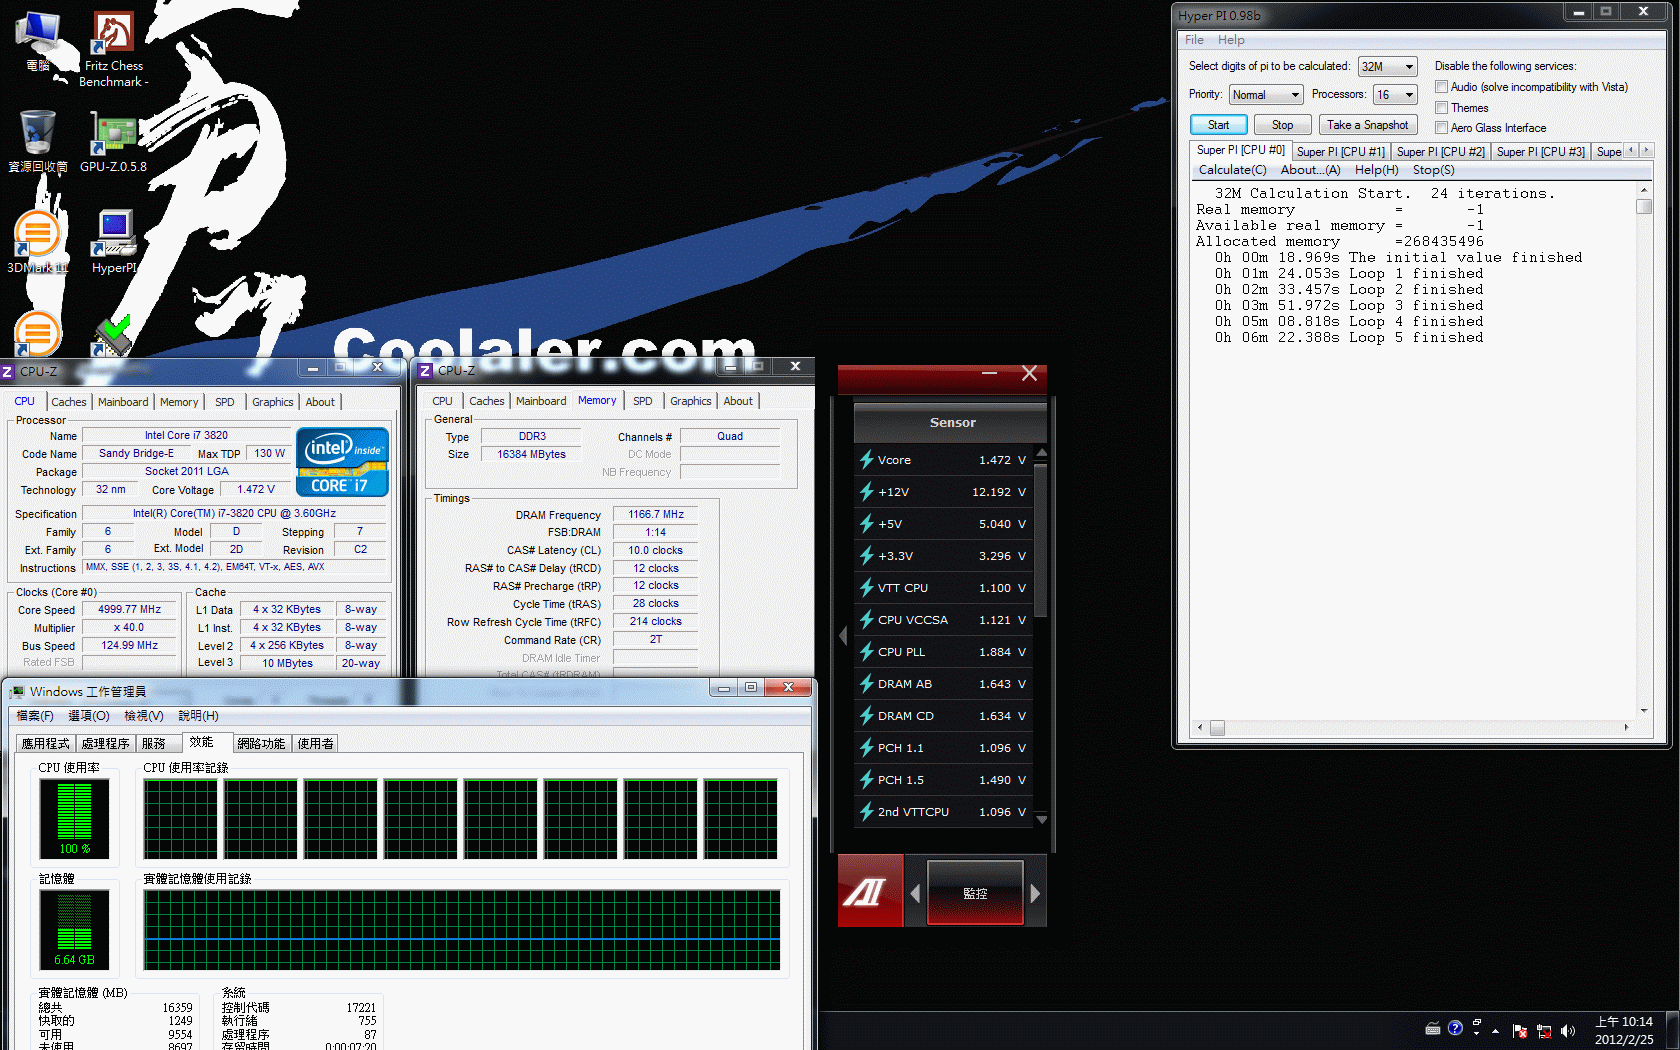Open the Priority Normal dropdown

[x=1266, y=94]
